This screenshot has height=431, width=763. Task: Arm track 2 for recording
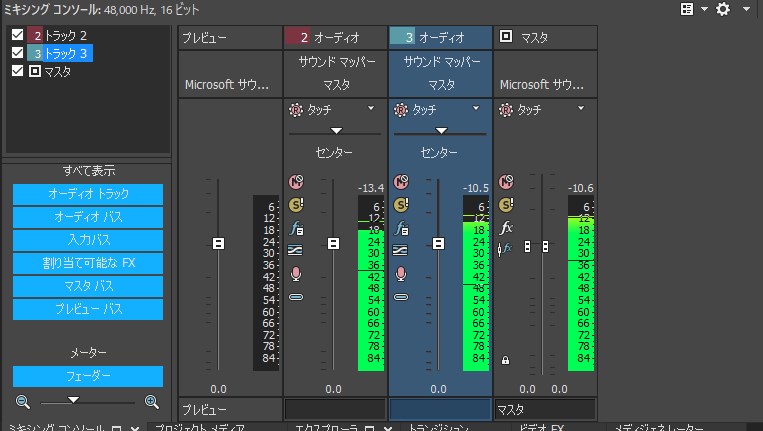(x=296, y=274)
